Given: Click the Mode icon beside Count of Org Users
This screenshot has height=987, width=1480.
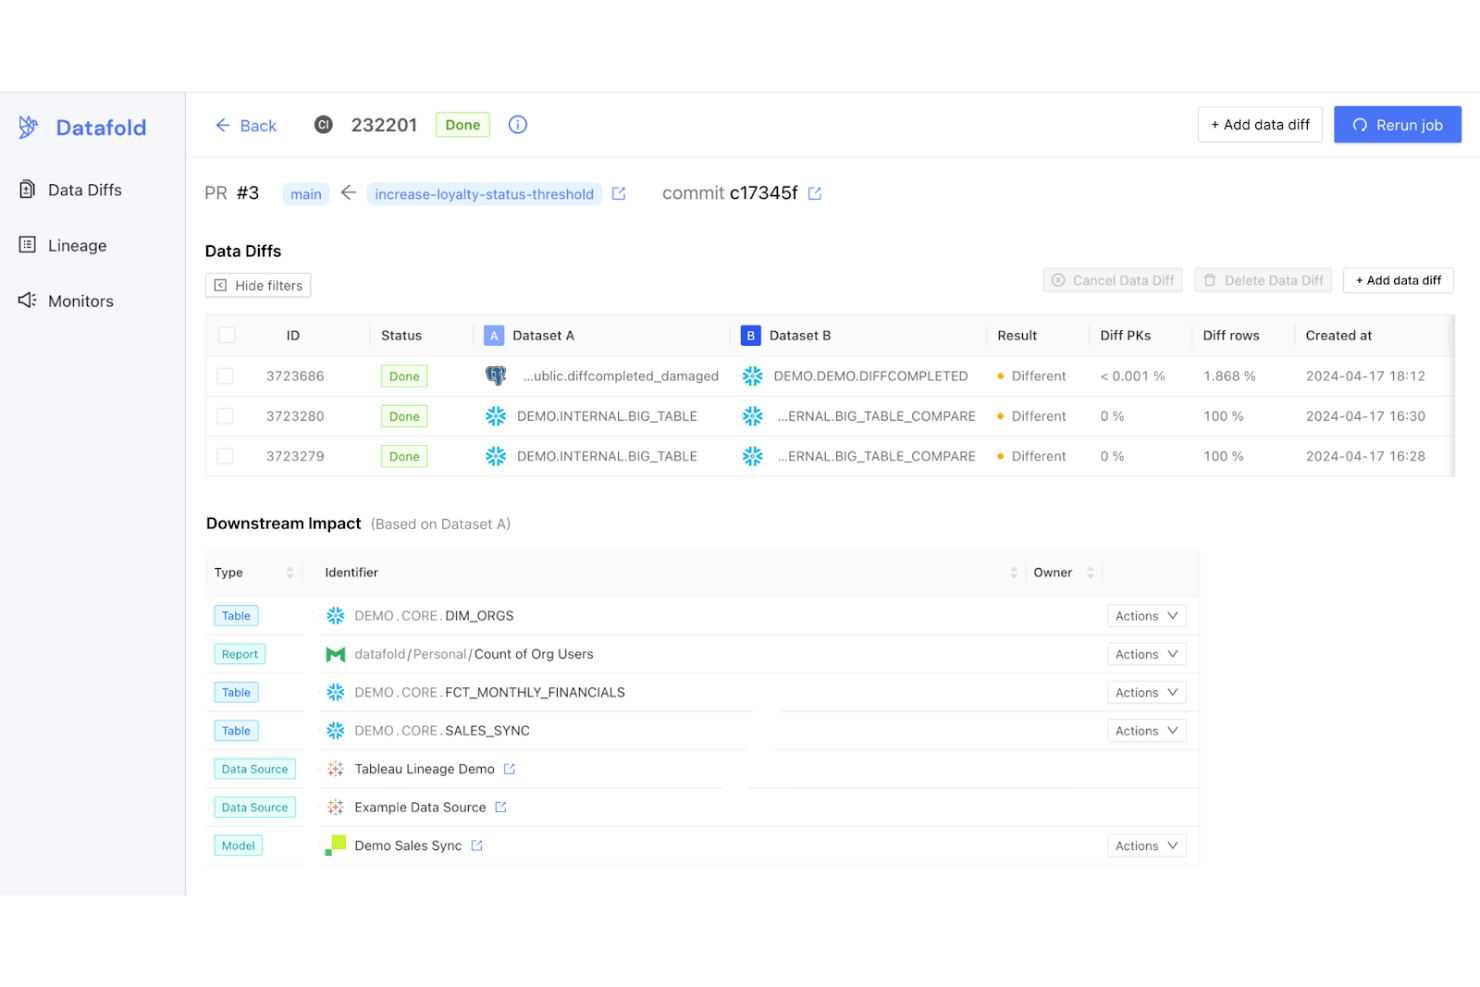Looking at the screenshot, I should coord(334,653).
